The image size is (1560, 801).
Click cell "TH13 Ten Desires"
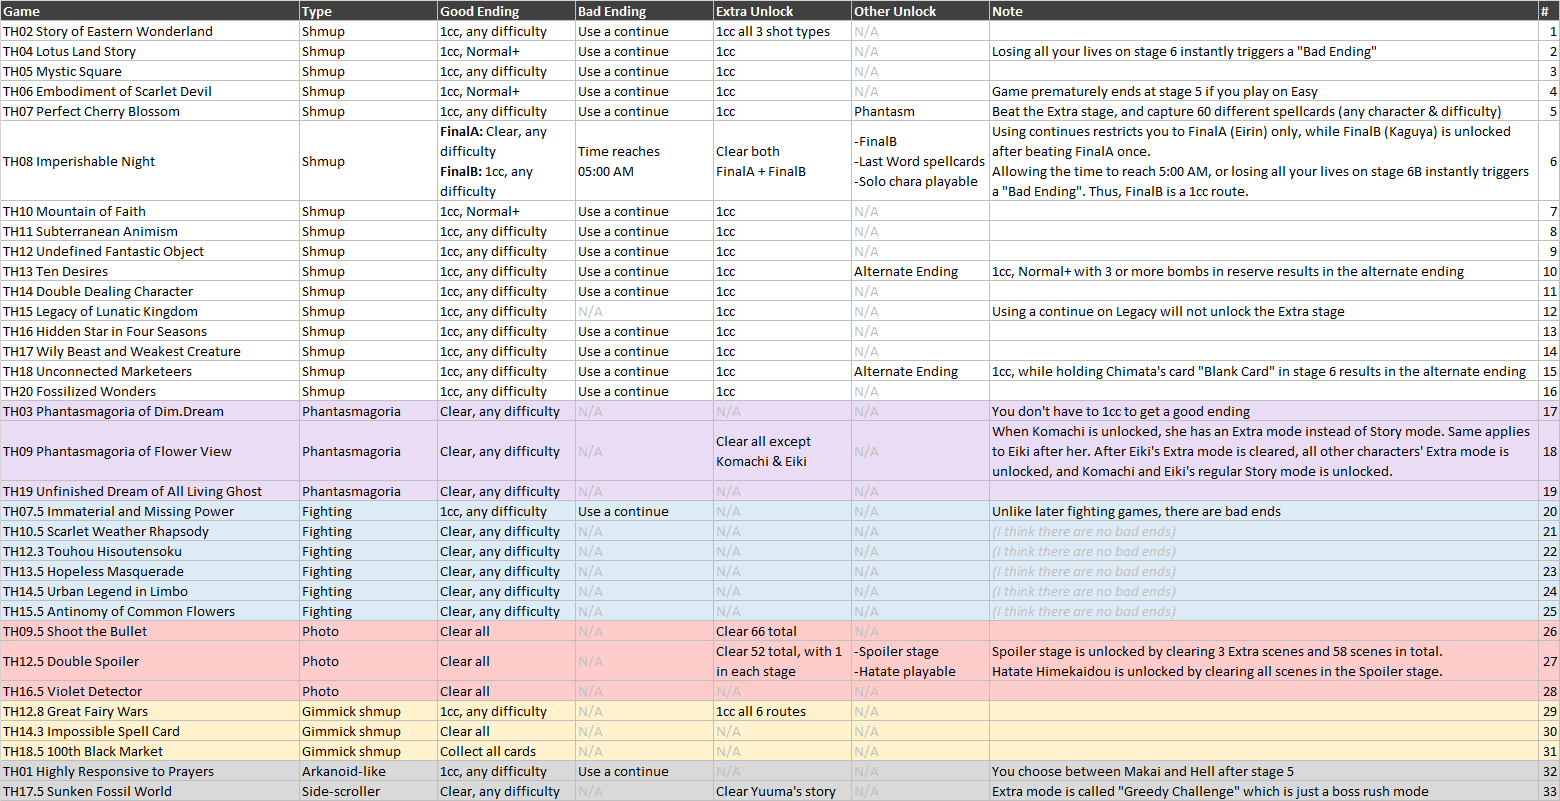pos(150,271)
